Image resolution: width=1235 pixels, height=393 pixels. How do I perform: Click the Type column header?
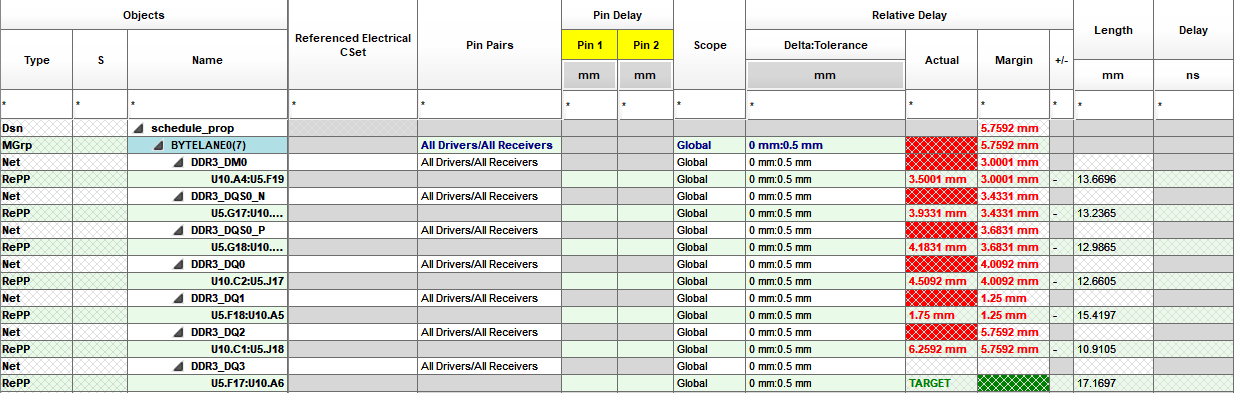coord(37,60)
